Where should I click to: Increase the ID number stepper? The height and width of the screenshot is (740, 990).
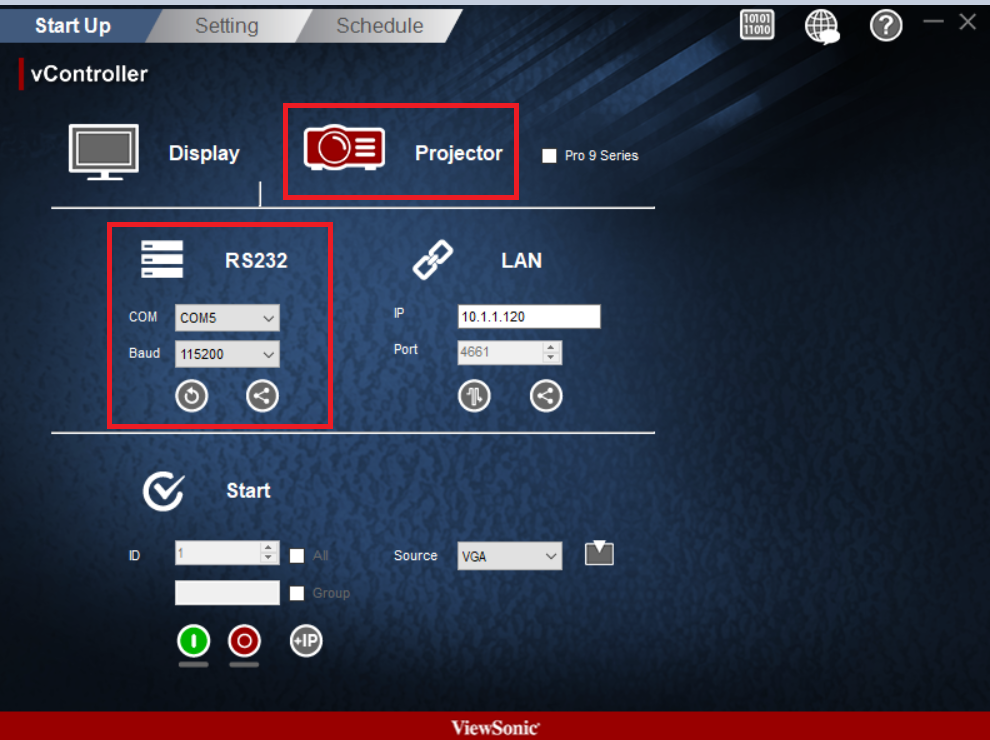pos(268,547)
